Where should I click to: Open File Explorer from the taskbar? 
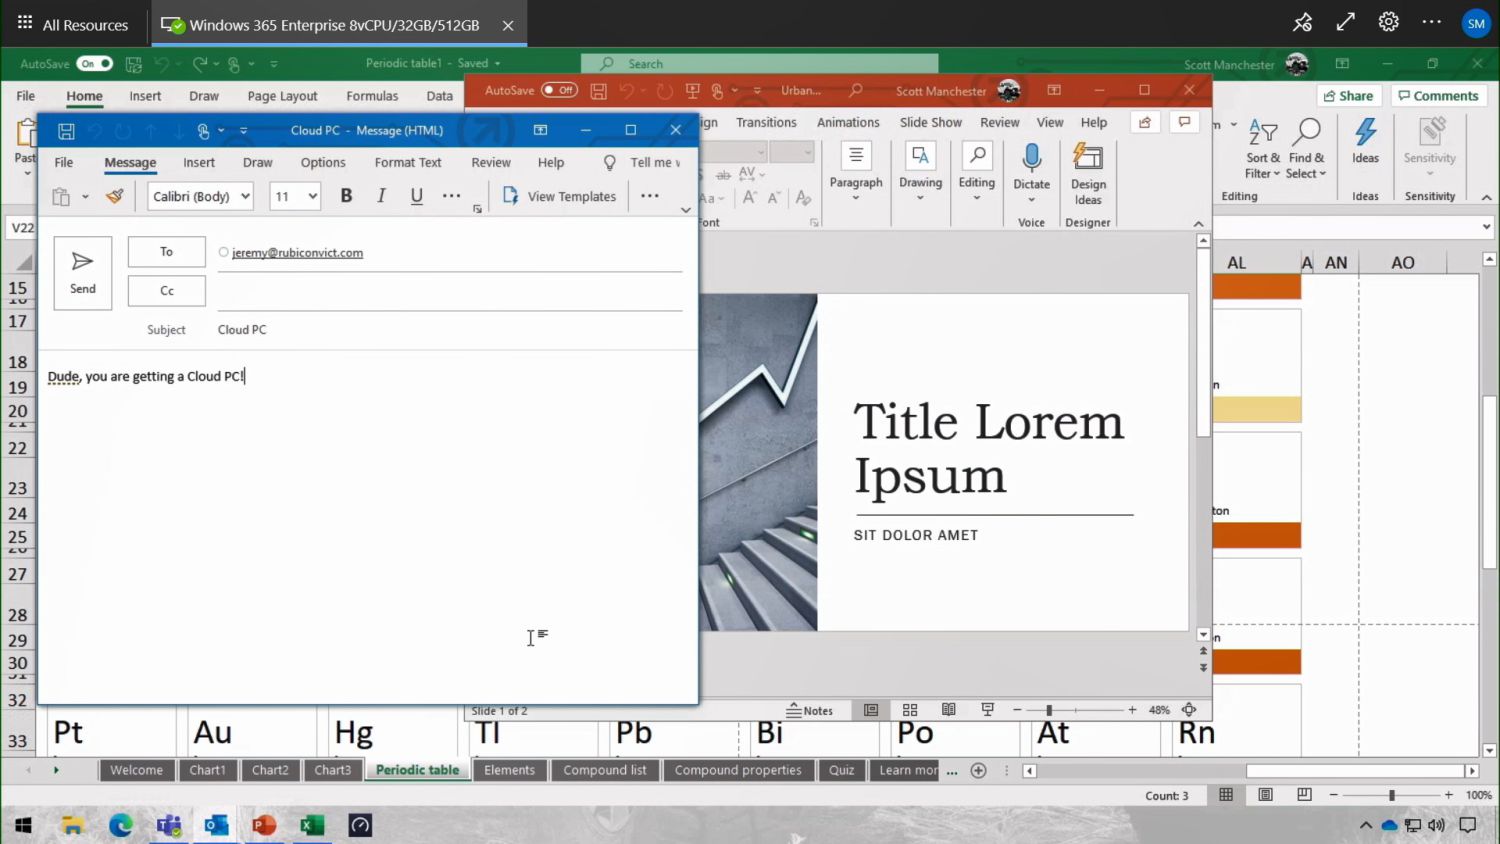[x=72, y=826]
